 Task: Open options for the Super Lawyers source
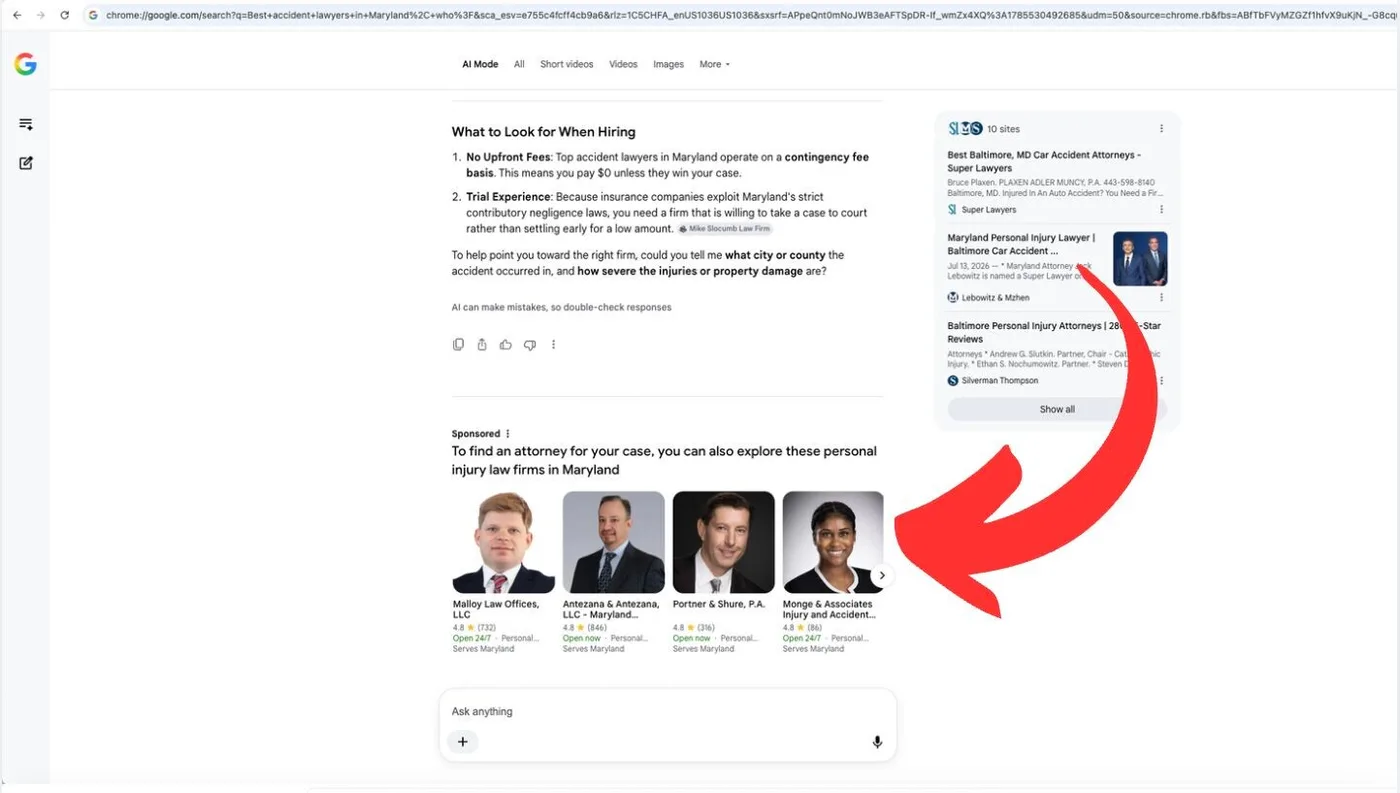point(1161,210)
